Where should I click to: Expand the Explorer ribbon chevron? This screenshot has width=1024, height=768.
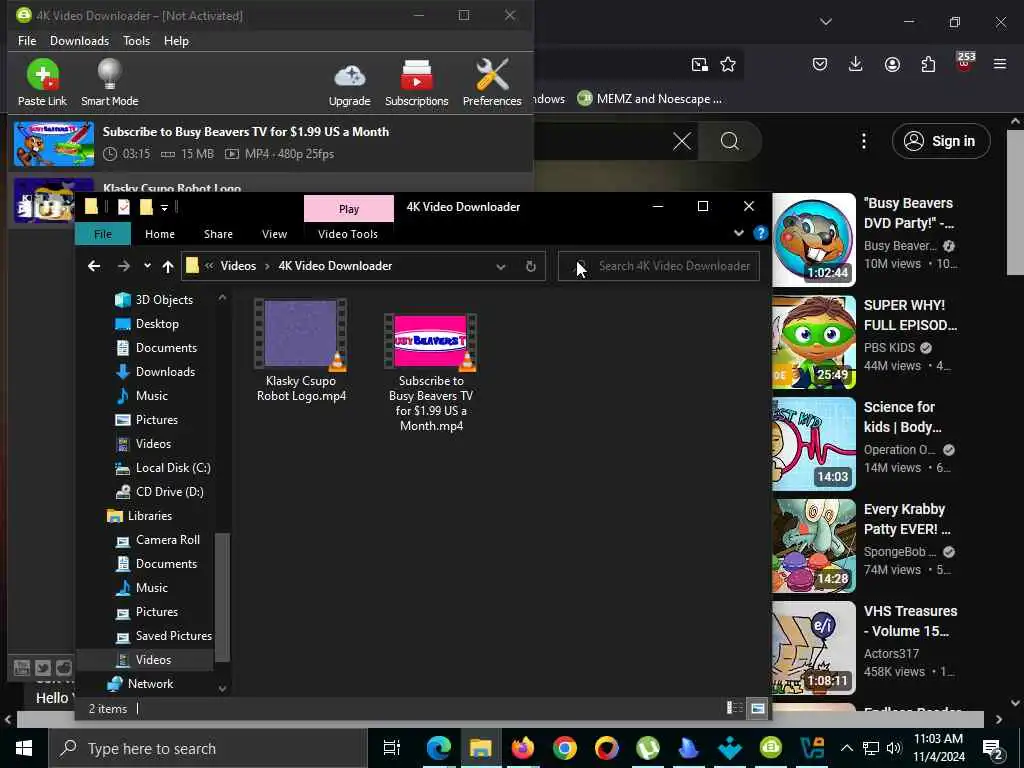coord(739,233)
